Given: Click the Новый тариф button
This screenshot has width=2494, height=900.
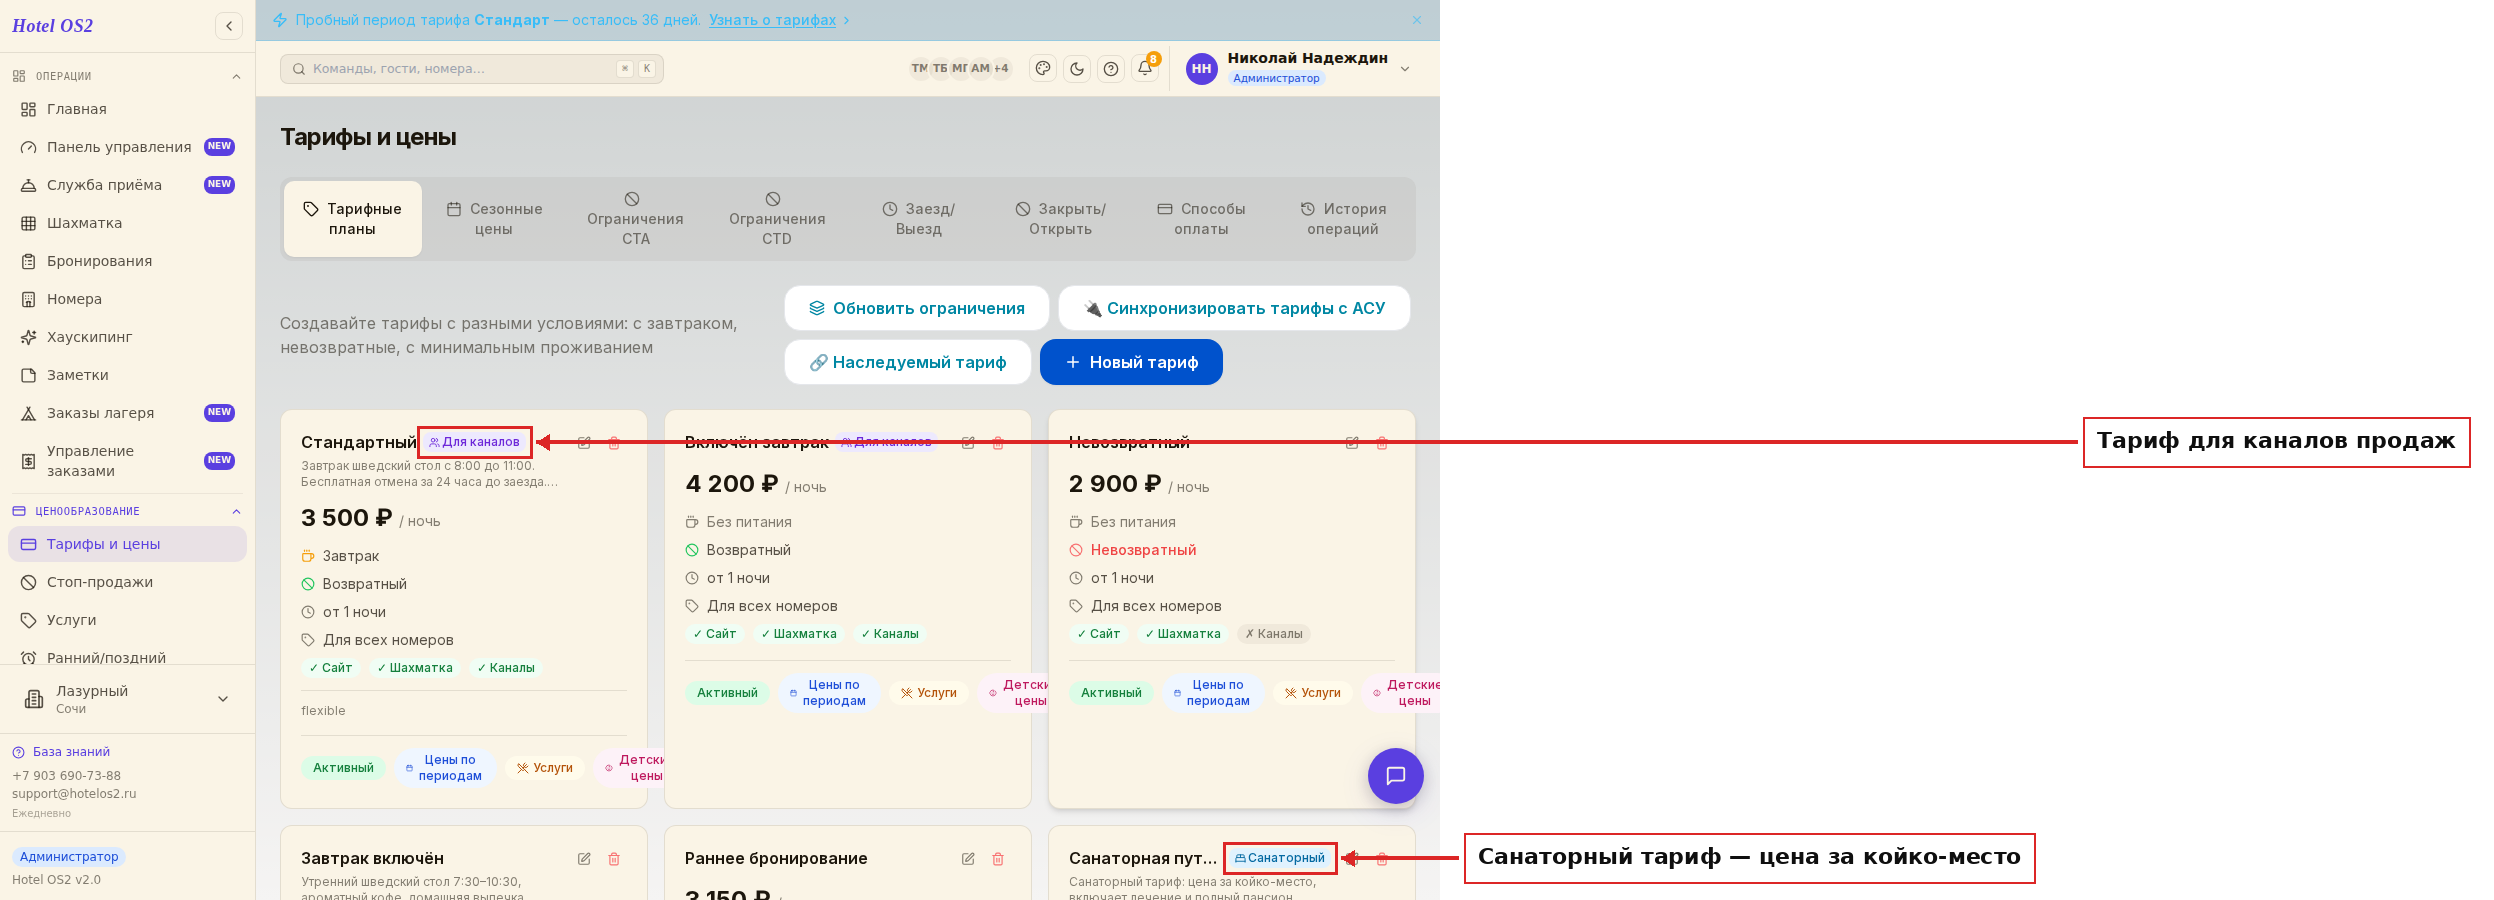Looking at the screenshot, I should pyautogui.click(x=1131, y=362).
